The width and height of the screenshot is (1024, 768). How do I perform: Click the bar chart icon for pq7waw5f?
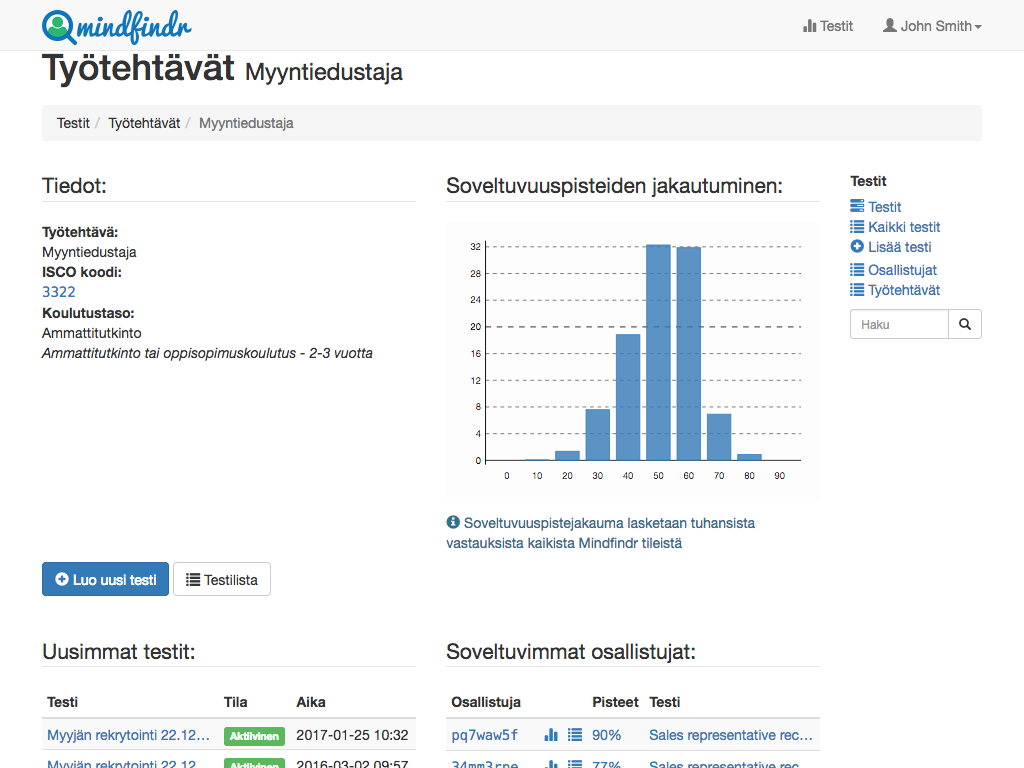pyautogui.click(x=551, y=735)
